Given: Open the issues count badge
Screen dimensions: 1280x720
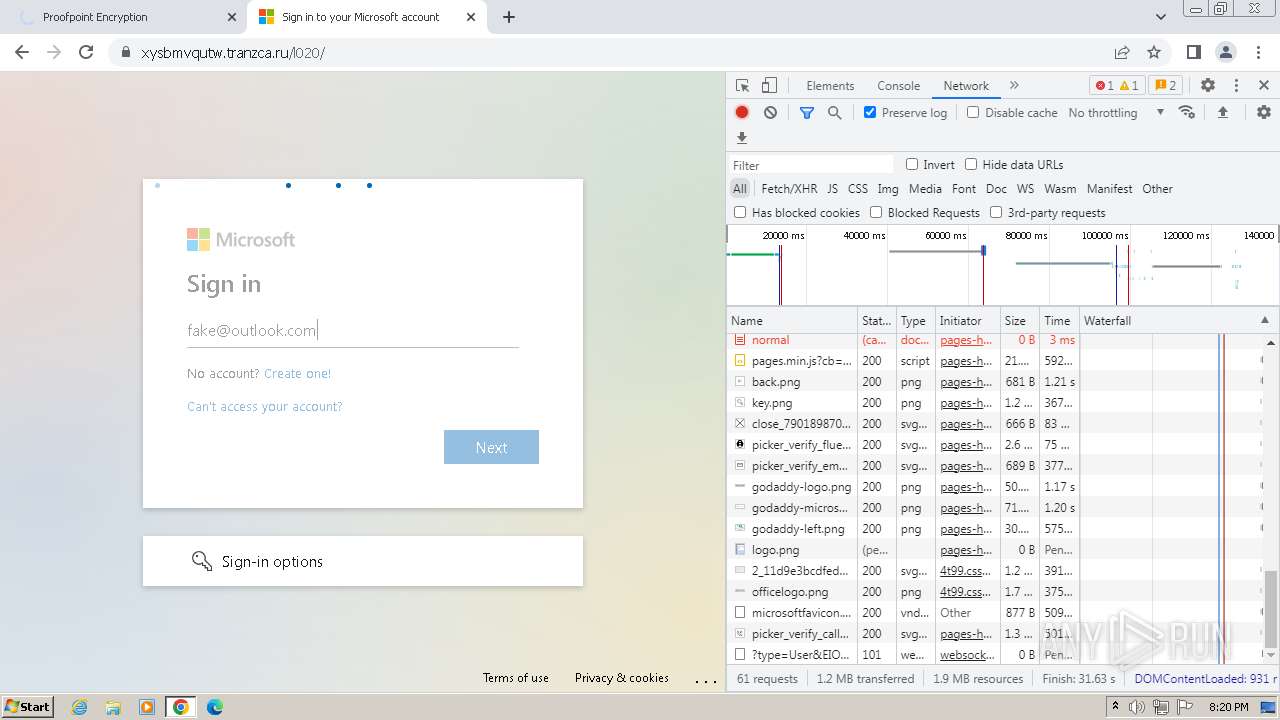Looking at the screenshot, I should click(x=1164, y=86).
